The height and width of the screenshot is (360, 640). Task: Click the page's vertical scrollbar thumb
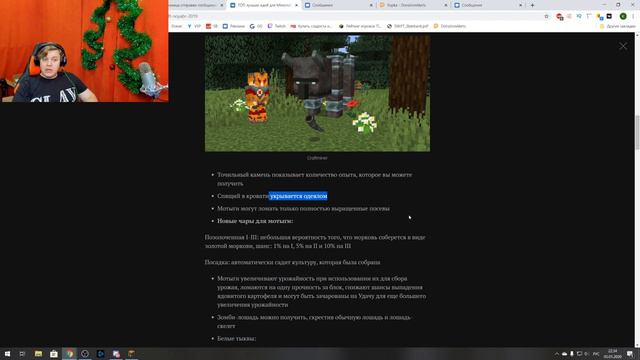click(637, 133)
